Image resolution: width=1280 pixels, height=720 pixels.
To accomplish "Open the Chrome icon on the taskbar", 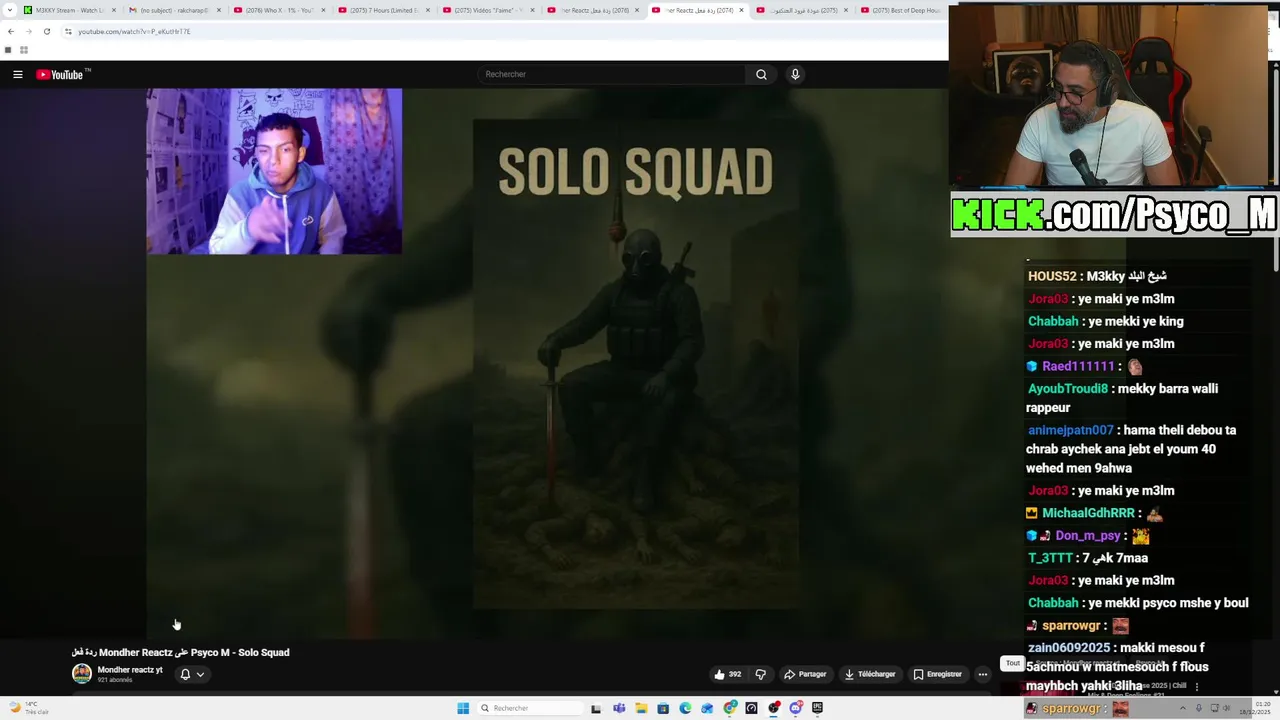I will [x=730, y=708].
